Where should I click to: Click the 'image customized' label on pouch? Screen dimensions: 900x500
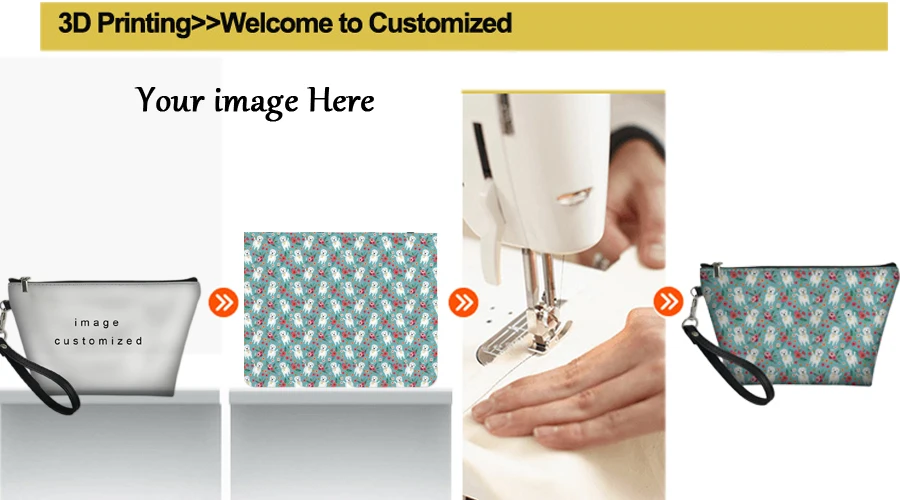[x=98, y=332]
